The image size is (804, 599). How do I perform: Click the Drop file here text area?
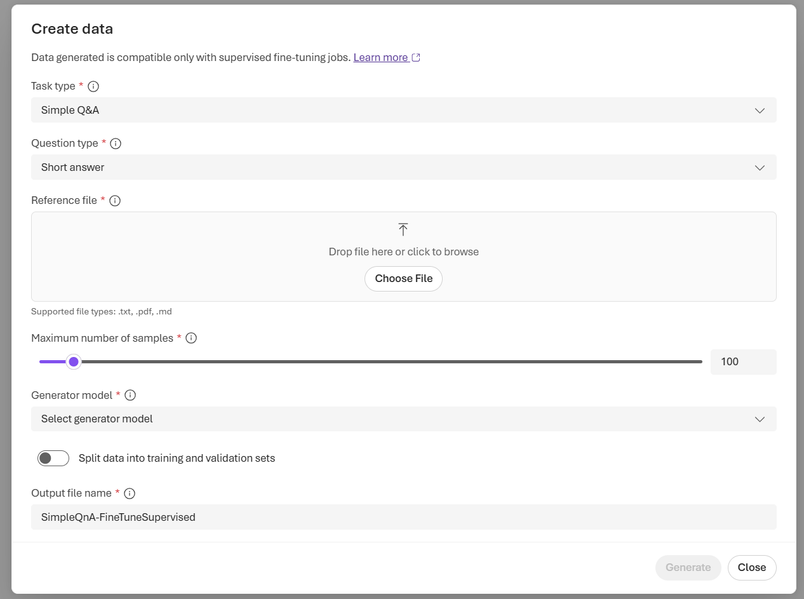pos(403,252)
